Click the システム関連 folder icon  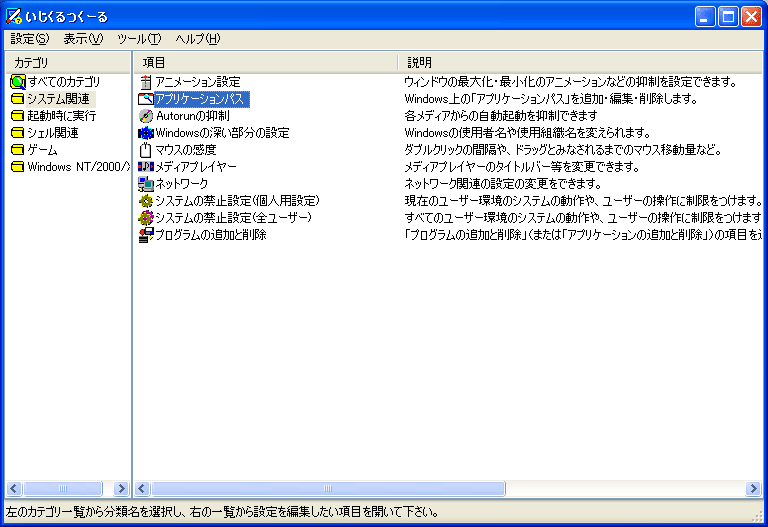coord(18,99)
